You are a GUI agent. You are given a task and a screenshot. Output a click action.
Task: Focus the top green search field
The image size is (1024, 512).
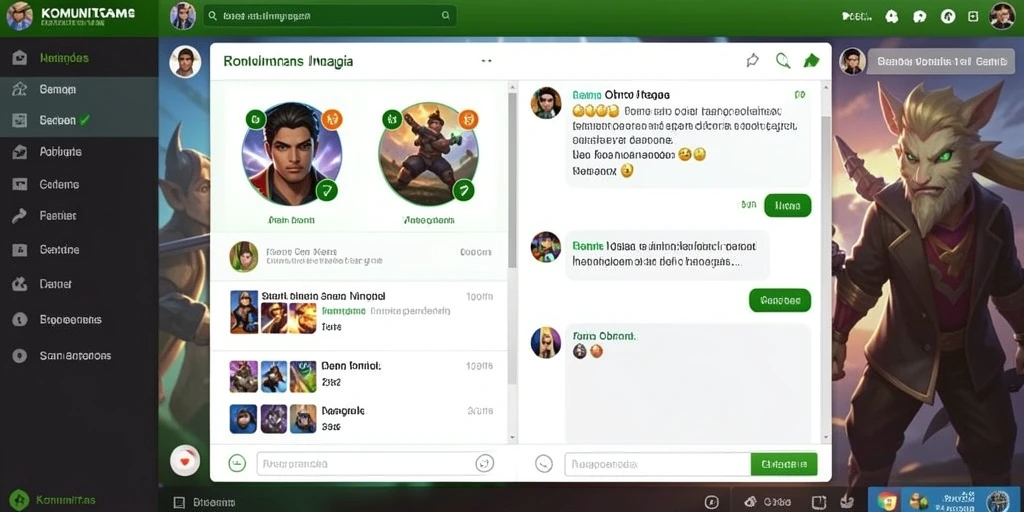point(330,16)
